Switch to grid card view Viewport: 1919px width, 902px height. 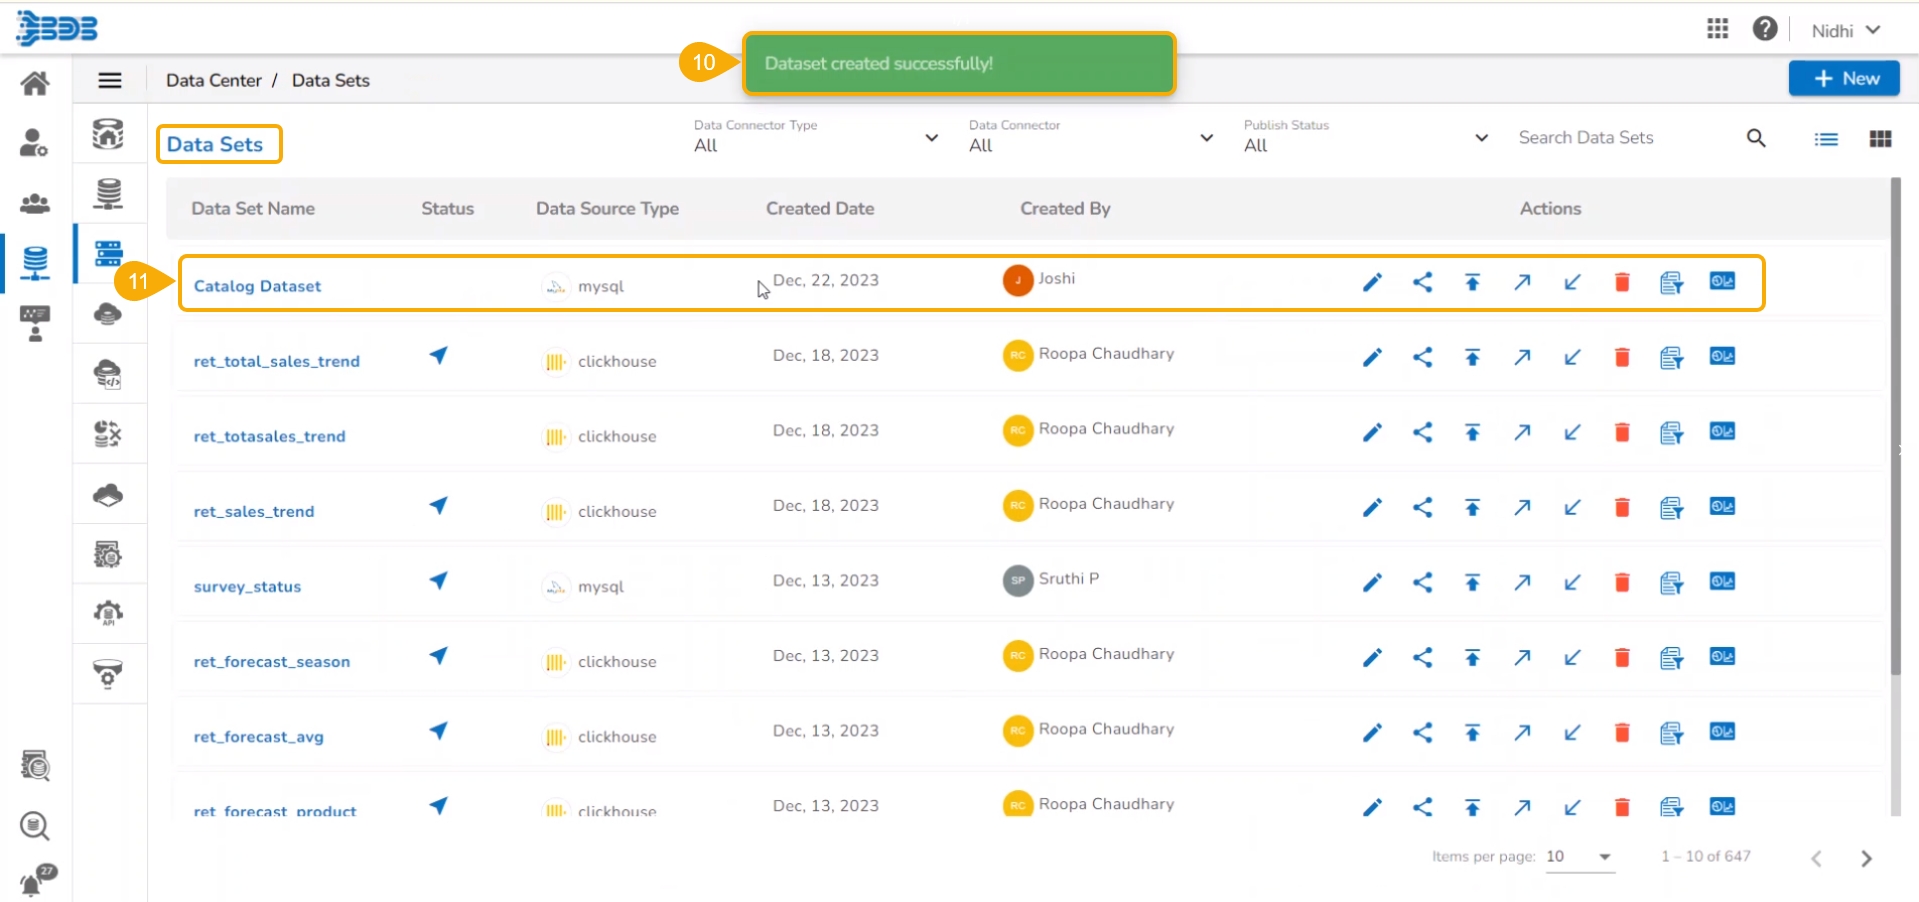pos(1880,139)
